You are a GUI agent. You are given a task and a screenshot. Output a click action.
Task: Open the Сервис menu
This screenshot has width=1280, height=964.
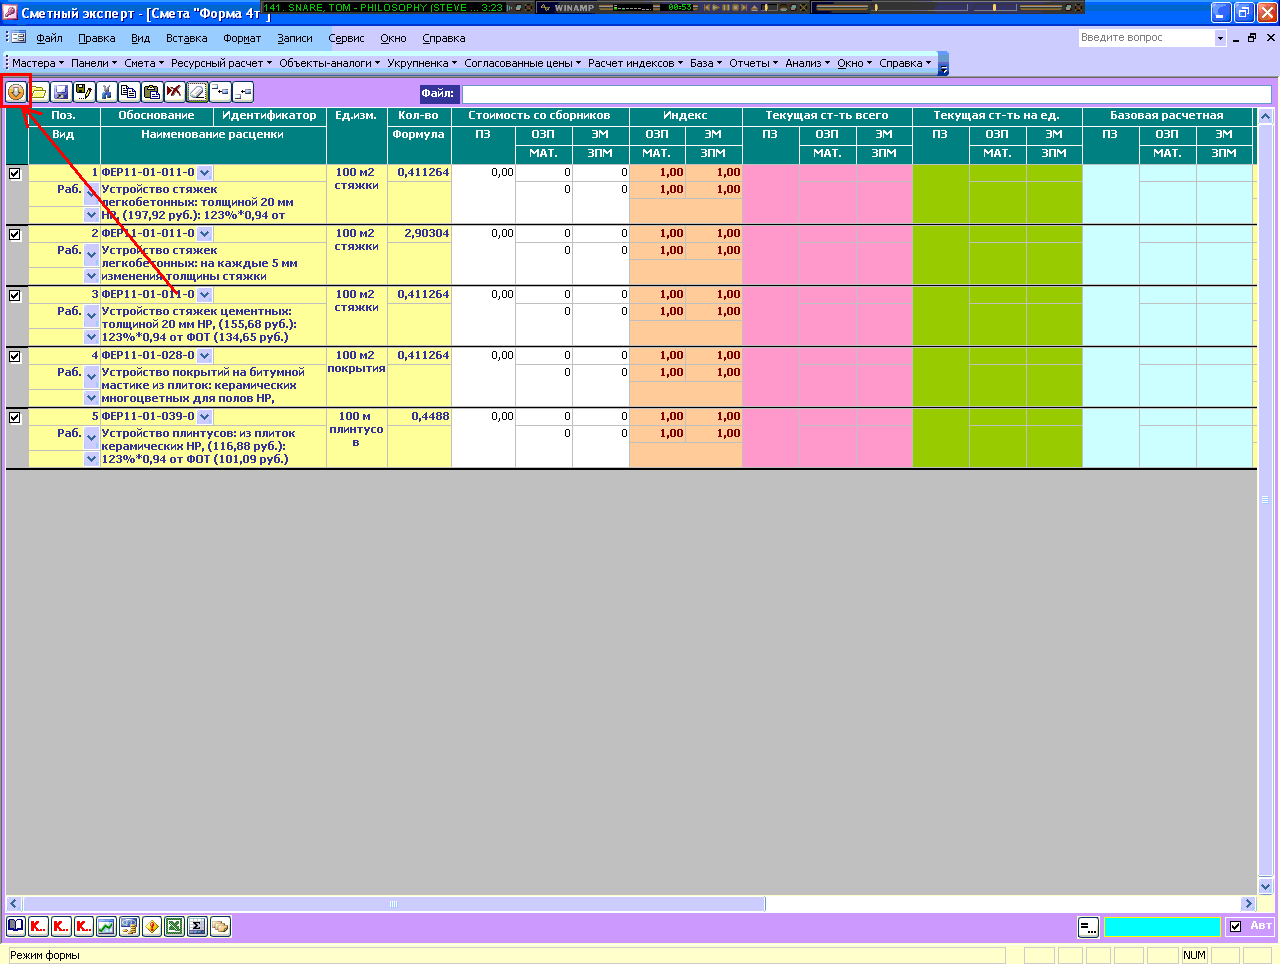[x=346, y=38]
